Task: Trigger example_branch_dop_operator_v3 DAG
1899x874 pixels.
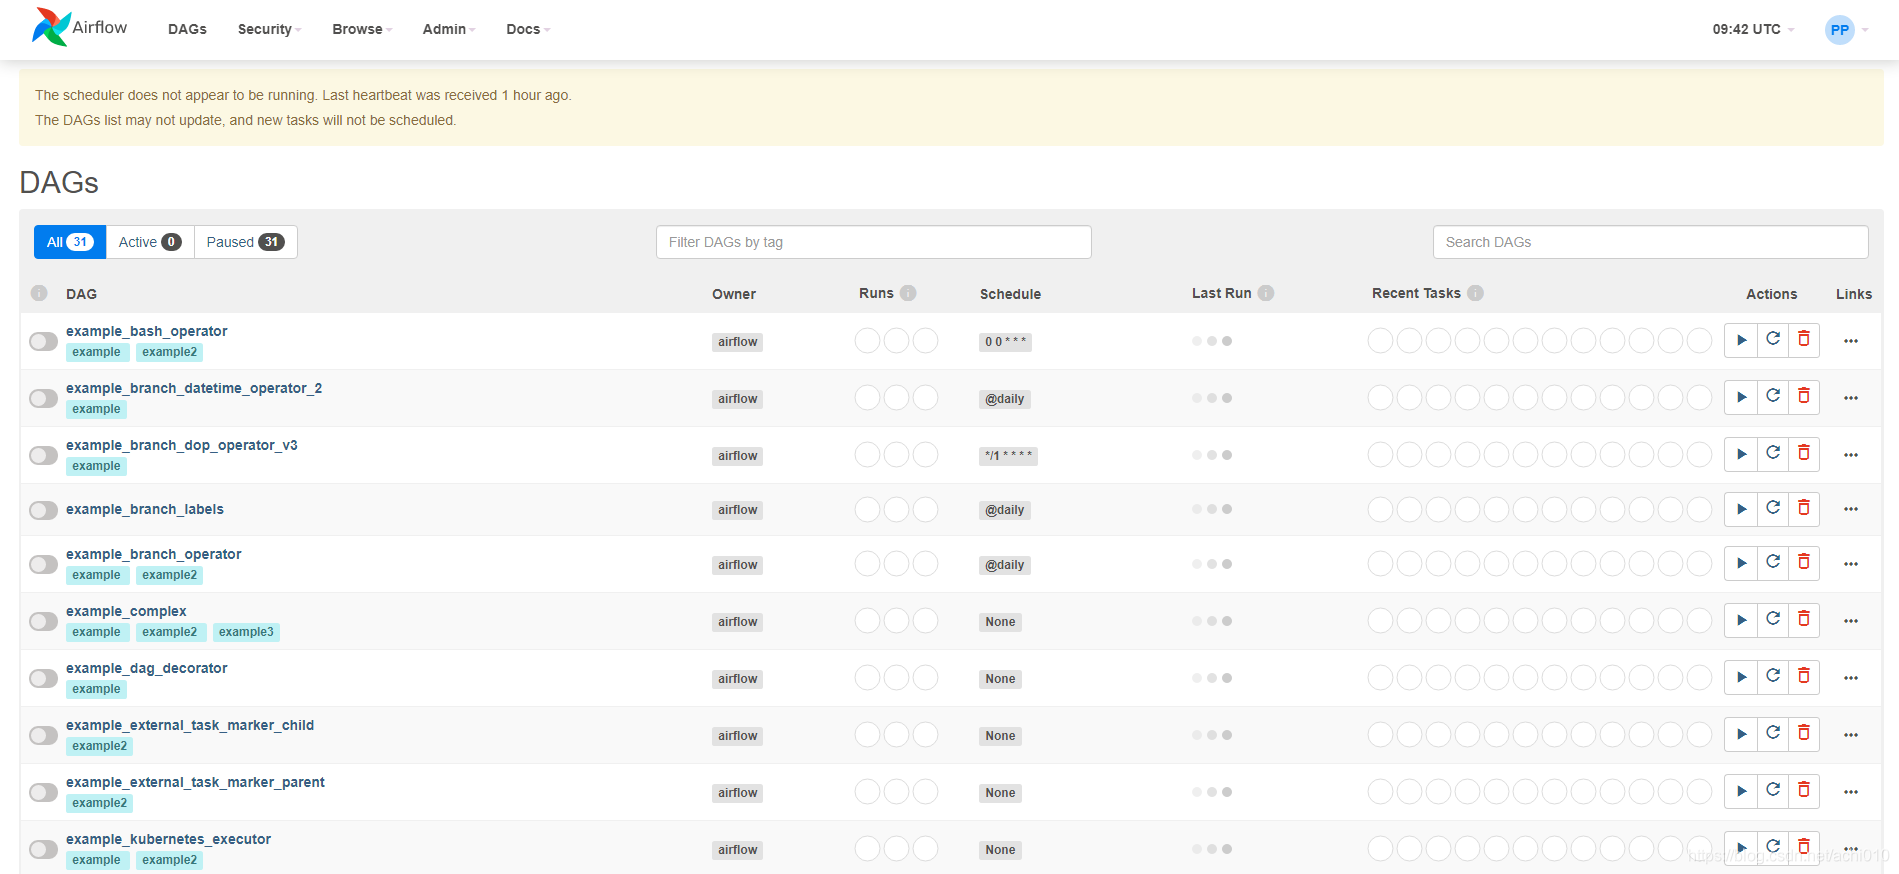Action: point(1741,454)
